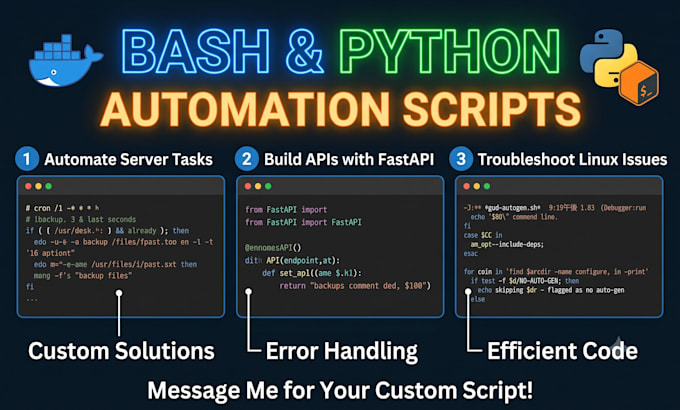The height and width of the screenshot is (410, 680).
Task: Click the "'16 aptiont"" code line
Action: tap(50, 253)
